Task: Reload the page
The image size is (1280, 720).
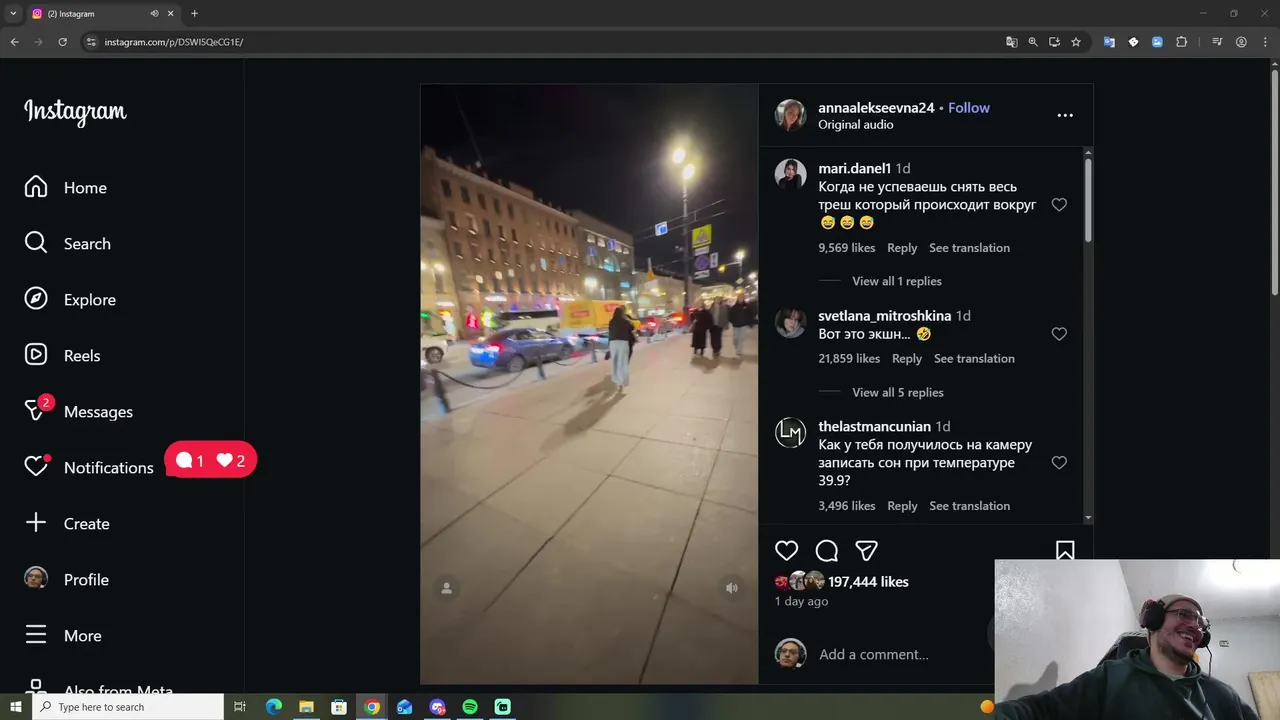Action: tap(62, 42)
